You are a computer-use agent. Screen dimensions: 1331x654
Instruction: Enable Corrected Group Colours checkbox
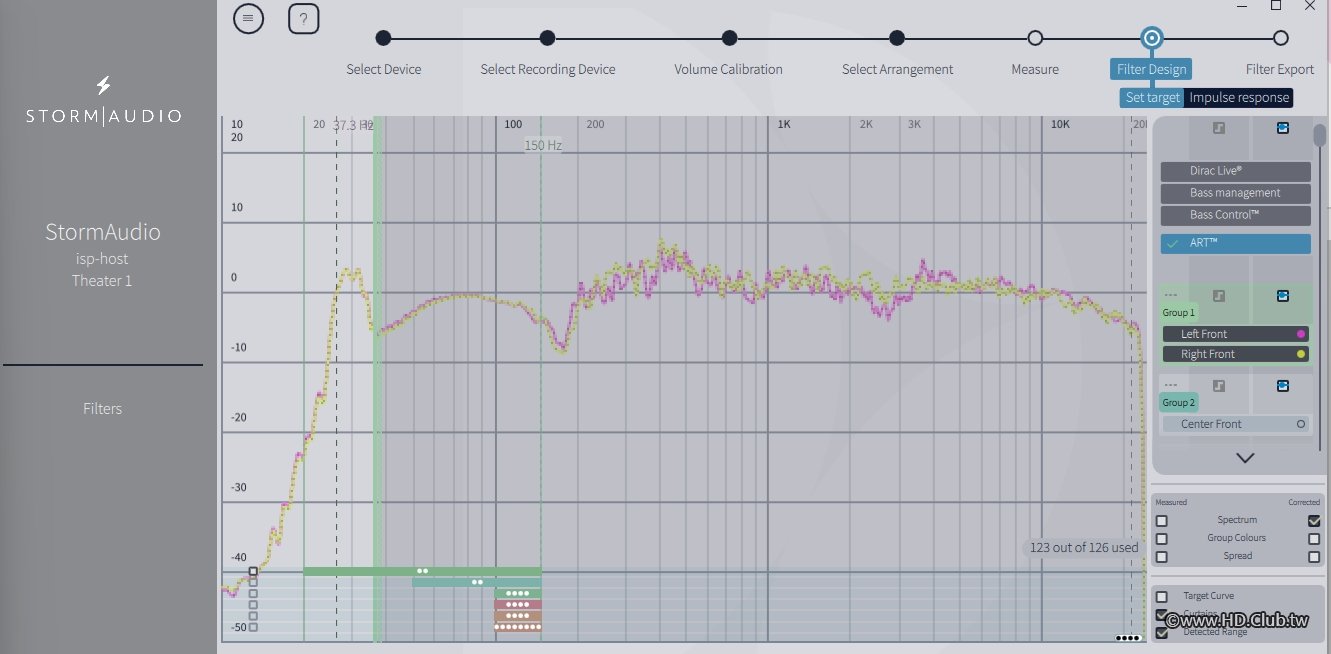[x=1313, y=538]
